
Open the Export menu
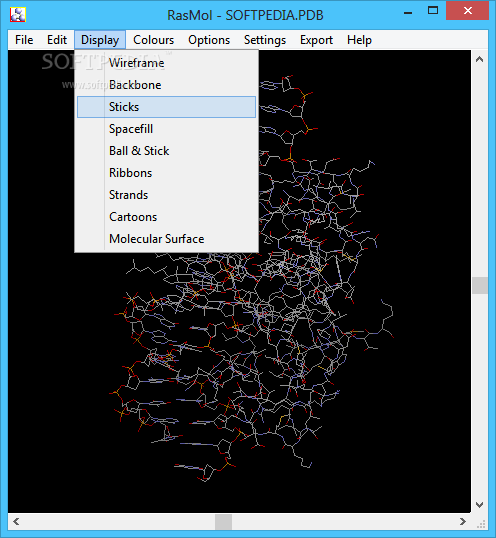316,40
